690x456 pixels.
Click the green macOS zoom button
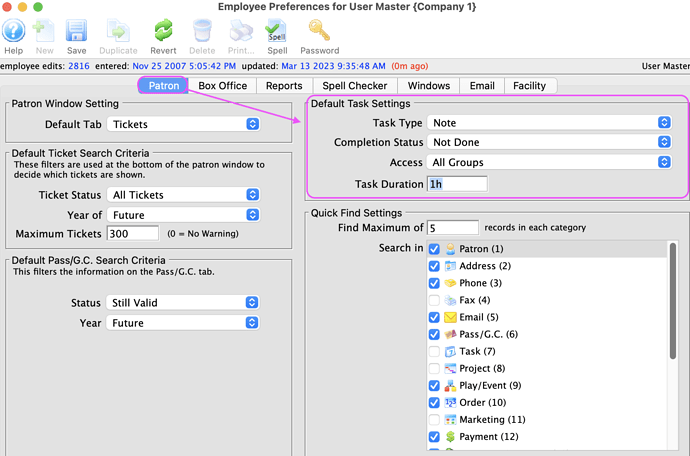[x=38, y=7]
